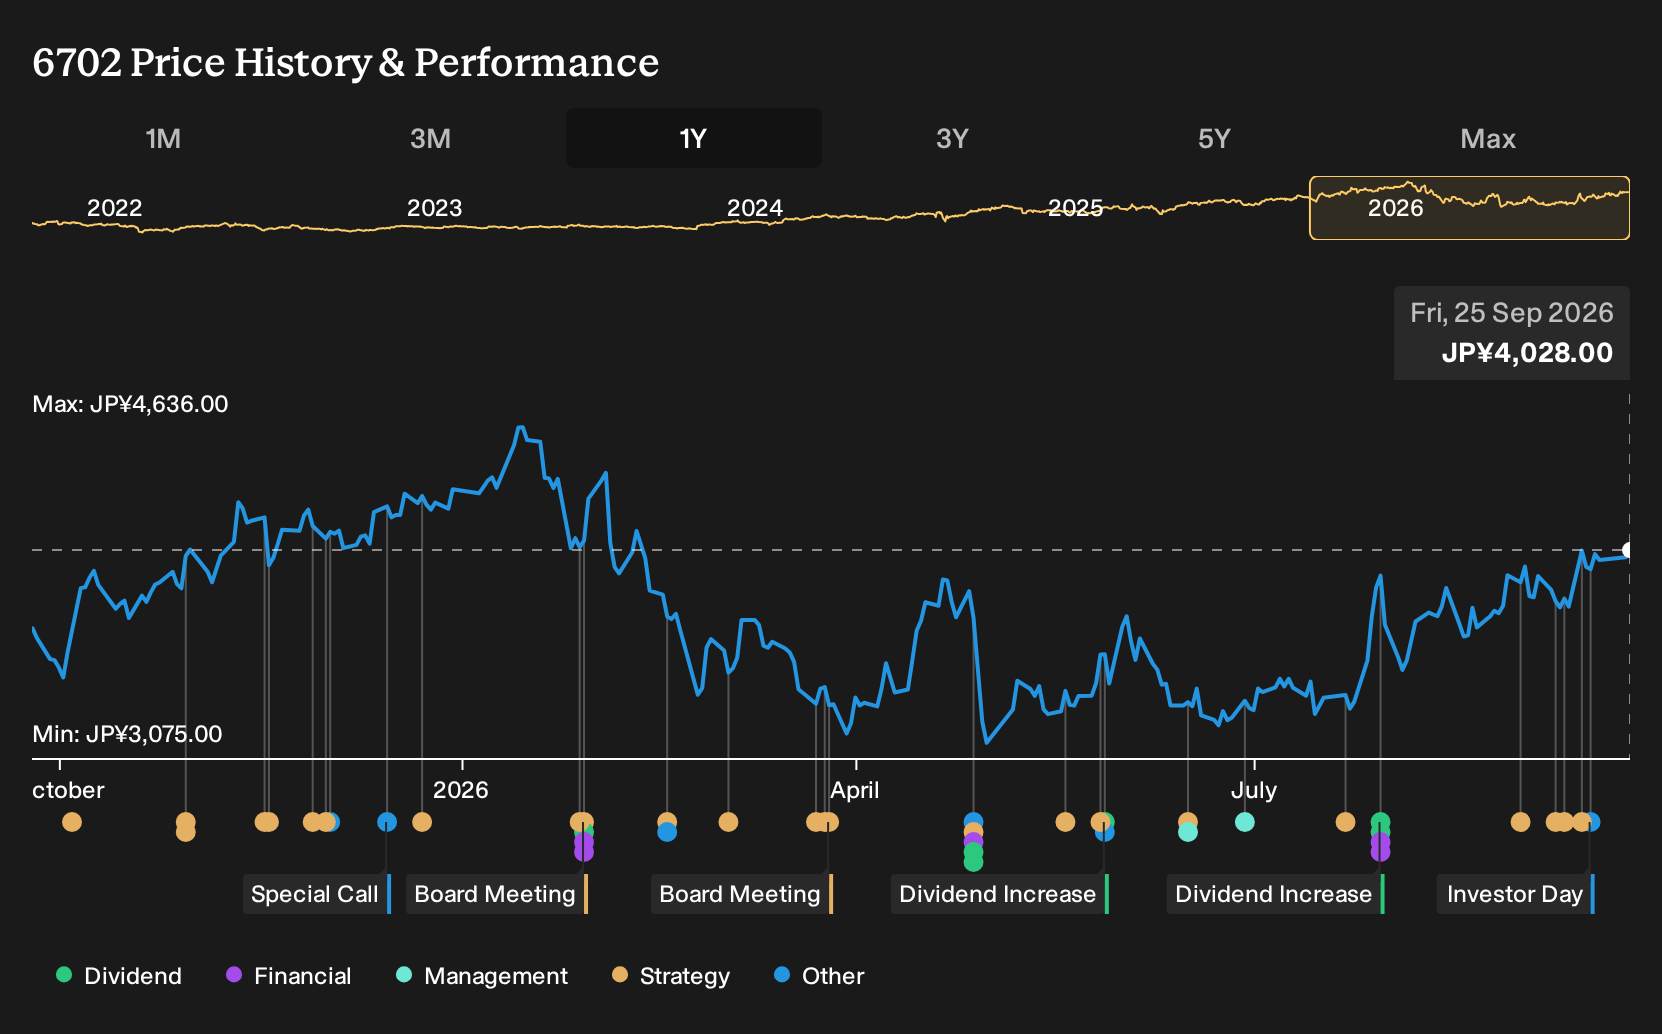Screen dimensions: 1662x1034
Task: Select the 3M time range tab
Action: point(430,138)
